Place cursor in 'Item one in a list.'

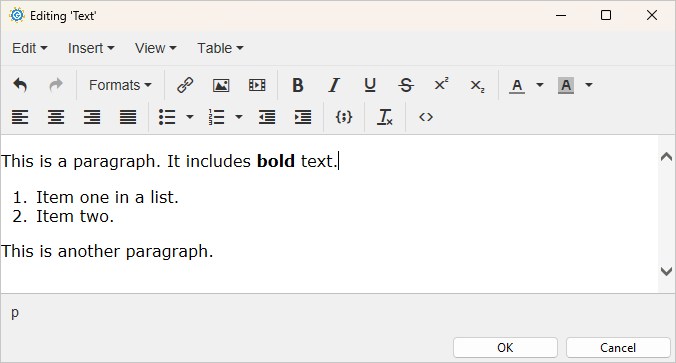[x=107, y=197]
